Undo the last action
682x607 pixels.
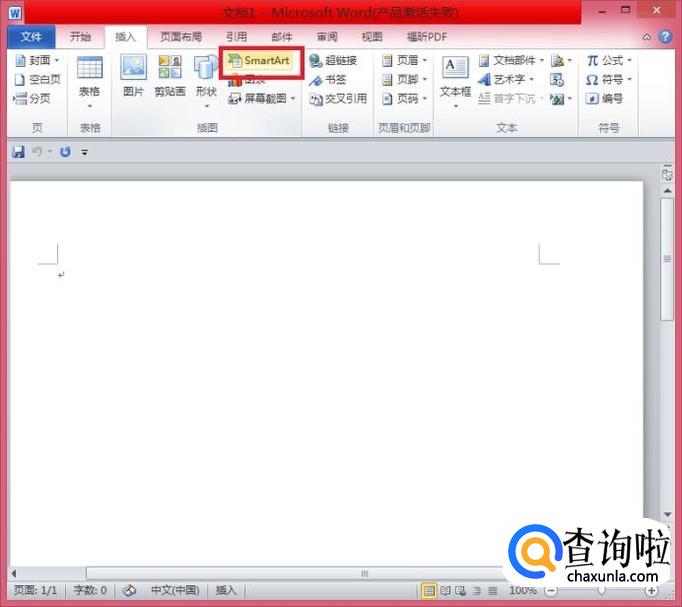pyautogui.click(x=37, y=152)
